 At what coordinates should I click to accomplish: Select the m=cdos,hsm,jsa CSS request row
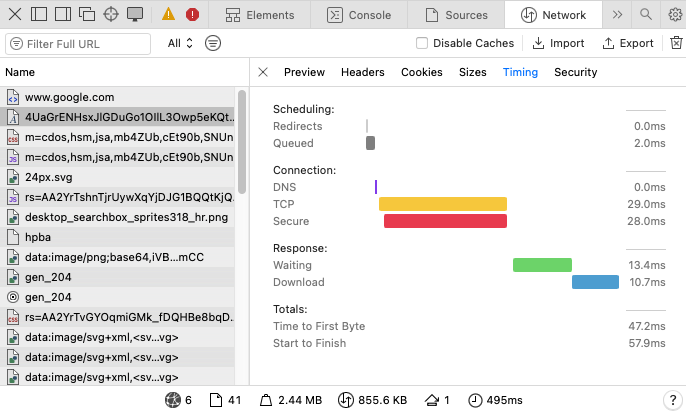[x=117, y=137]
